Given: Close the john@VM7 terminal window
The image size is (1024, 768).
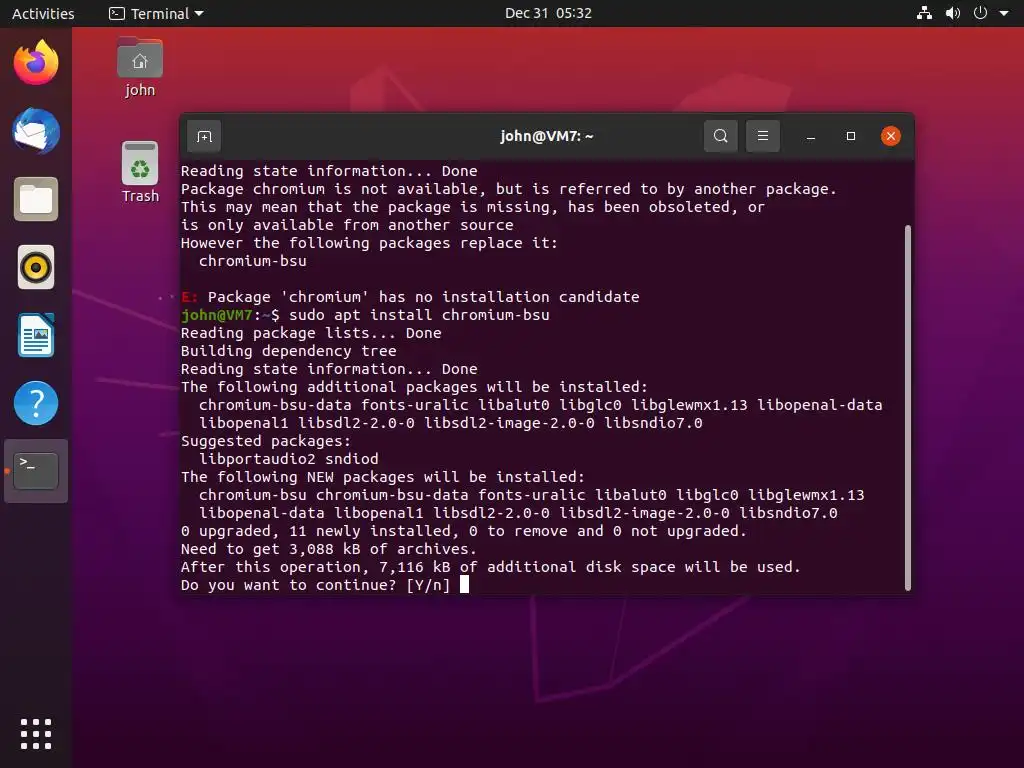Looking at the screenshot, I should (x=891, y=136).
